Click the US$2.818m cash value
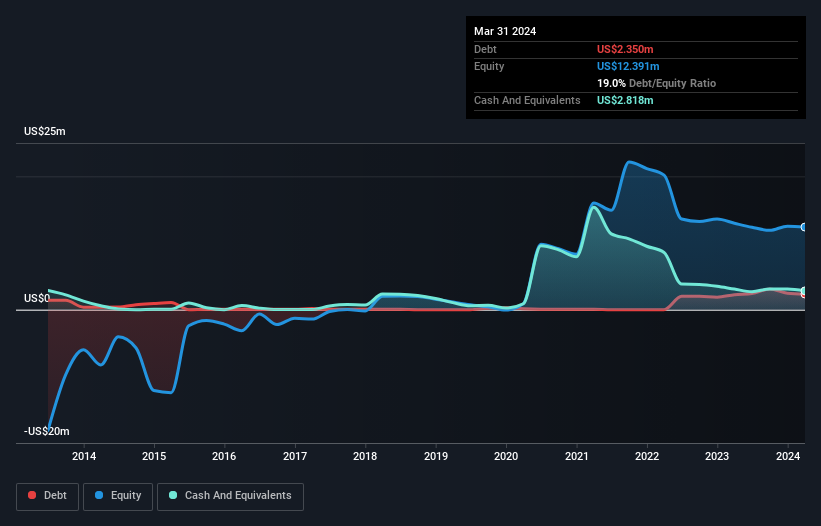The width and height of the screenshot is (821, 526). coord(625,100)
